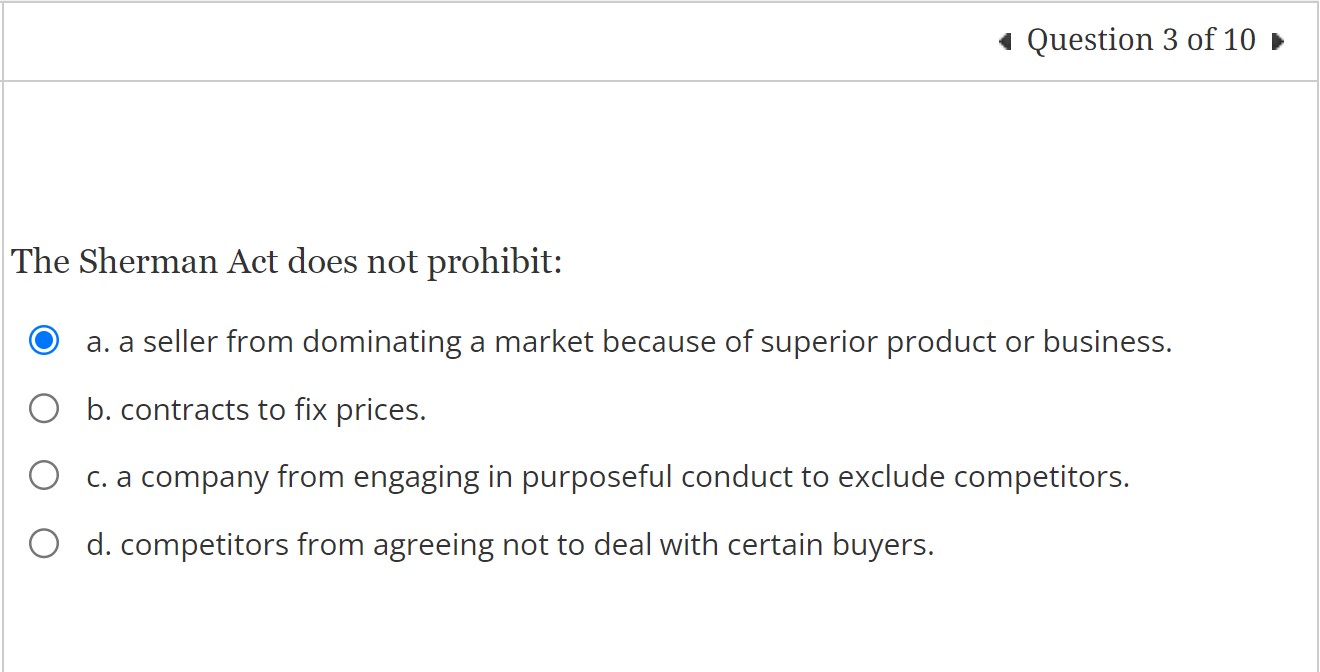Click the text of option a about superior product
The width and height of the screenshot is (1320, 672).
pyautogui.click(x=629, y=341)
